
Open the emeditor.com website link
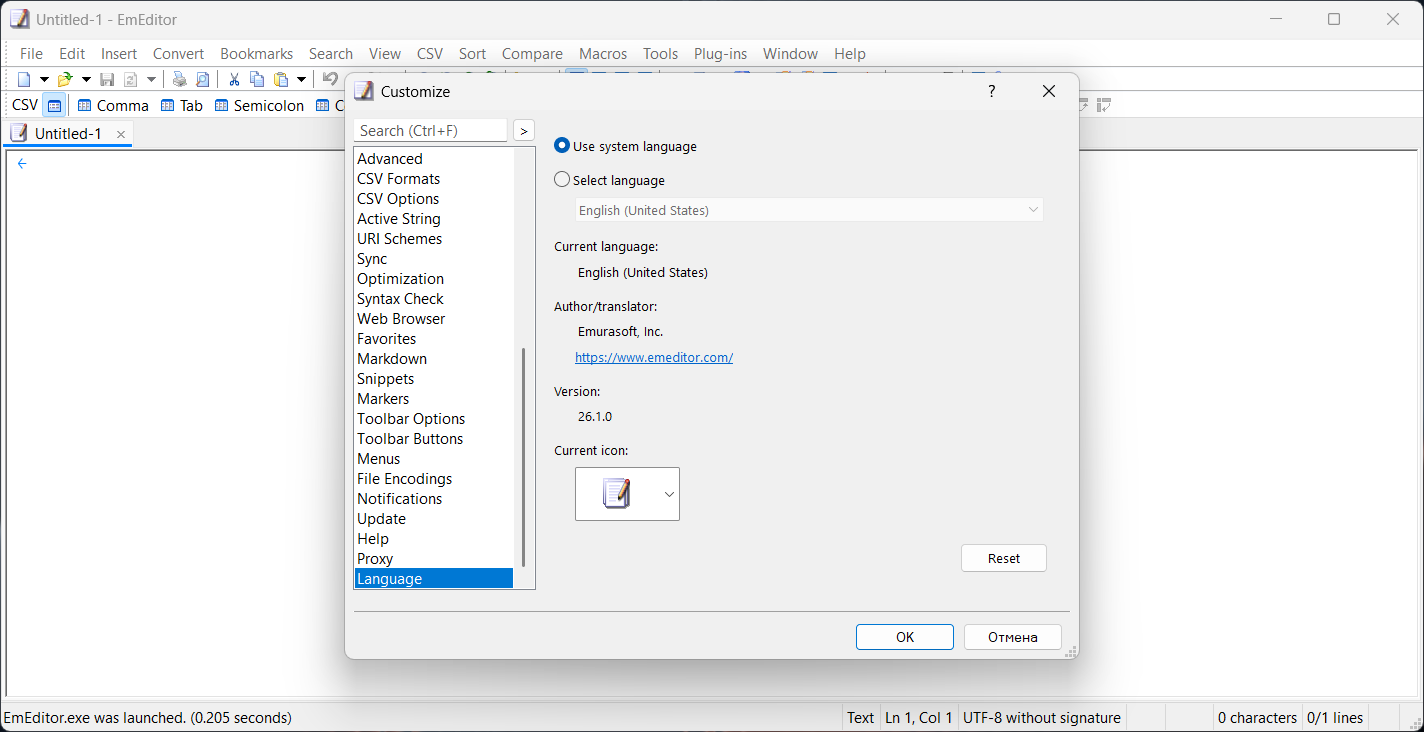click(654, 357)
